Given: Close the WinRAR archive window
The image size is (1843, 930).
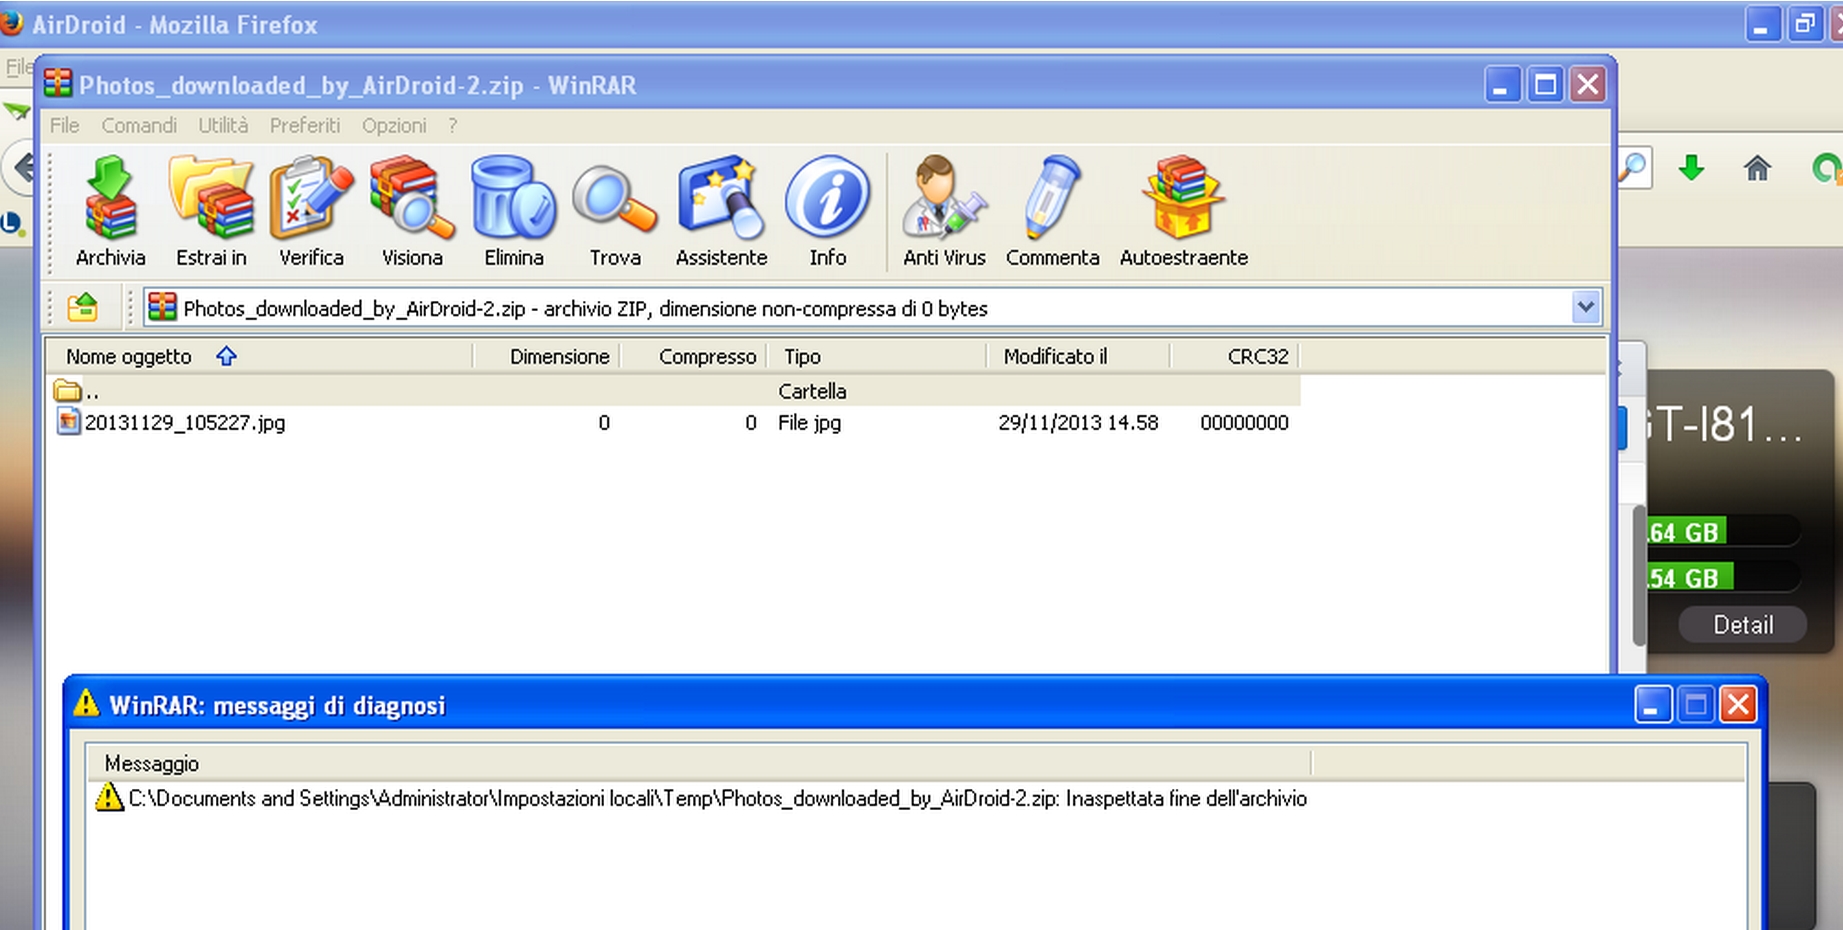Looking at the screenshot, I should click(1588, 84).
